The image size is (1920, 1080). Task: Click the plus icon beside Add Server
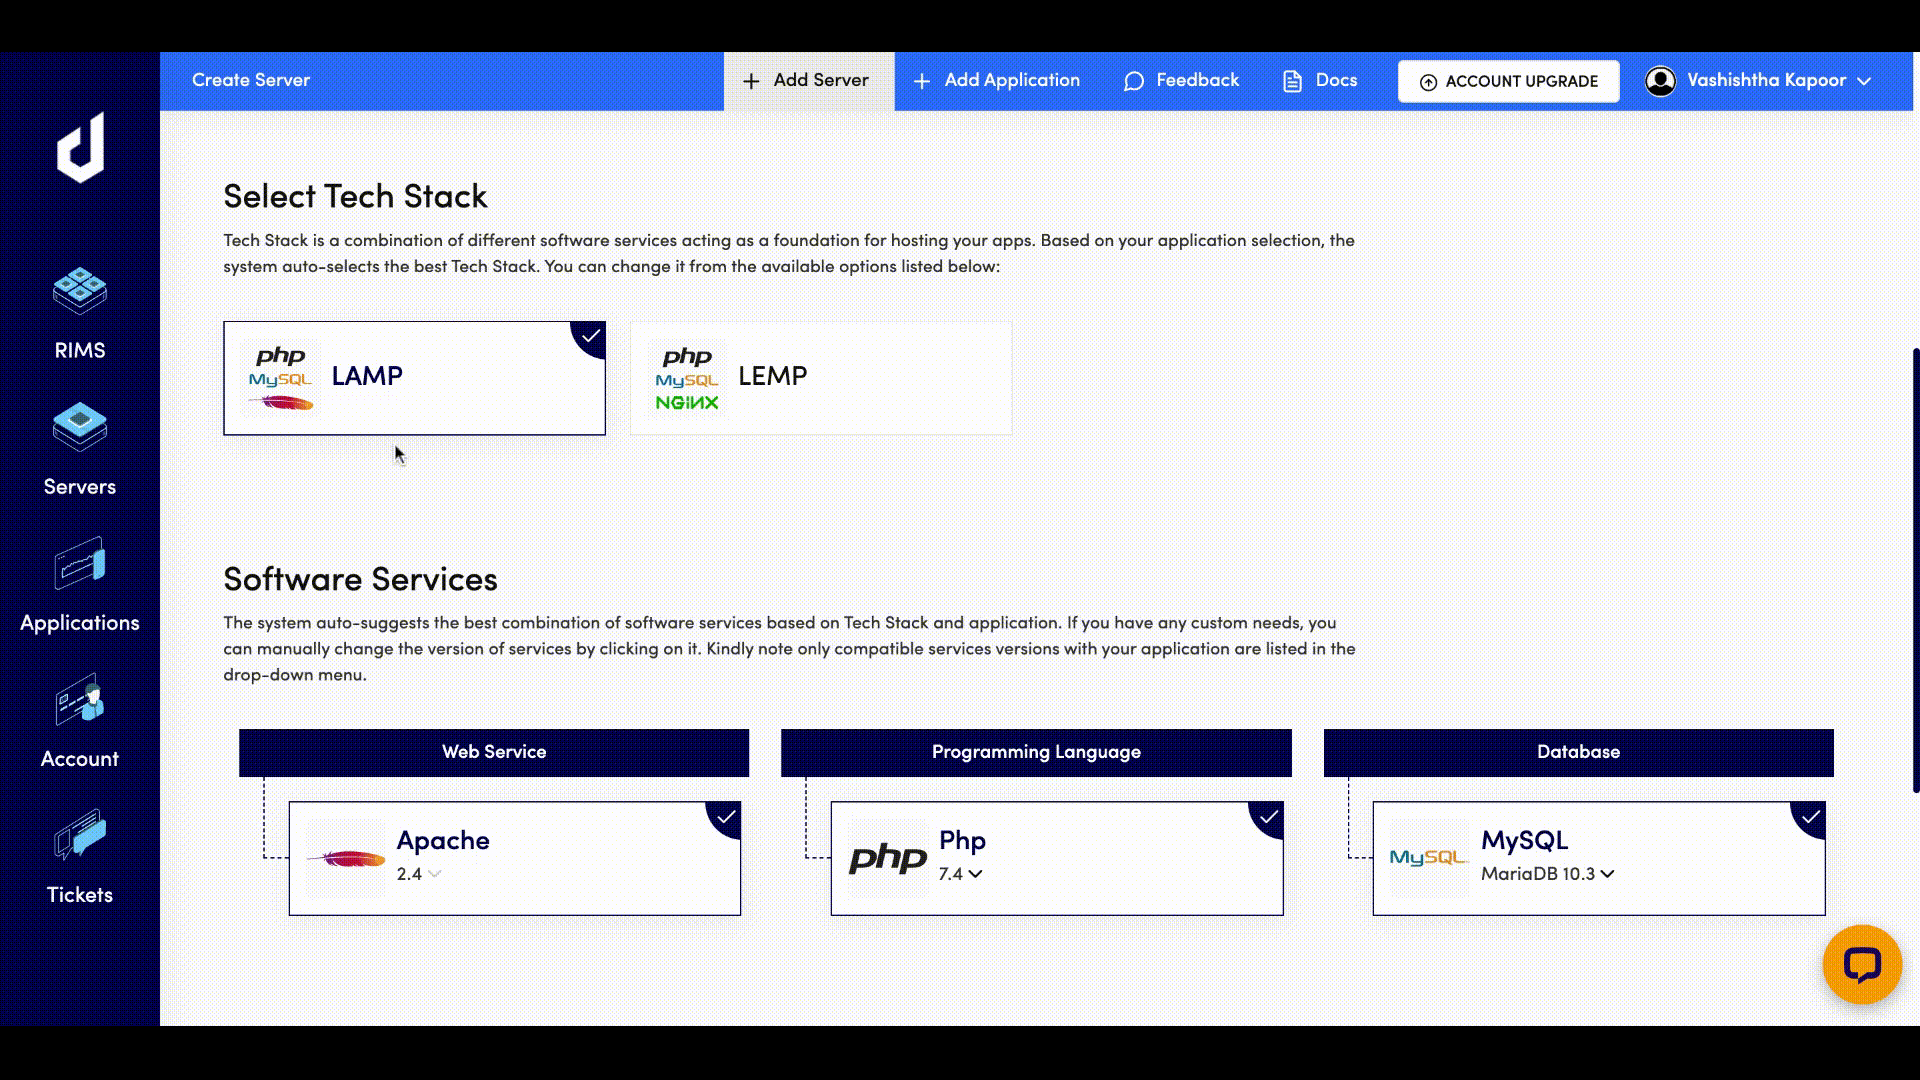click(x=751, y=81)
